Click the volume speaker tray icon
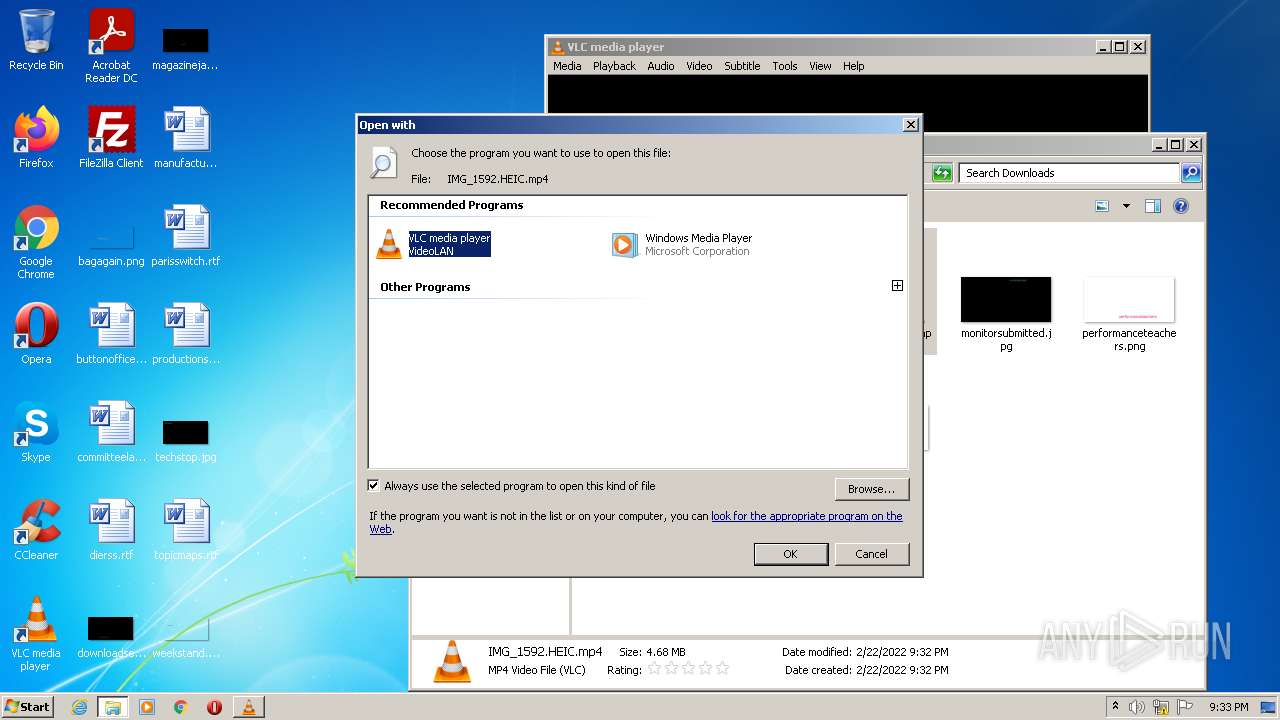Screen dimensions: 1280x720 1137,707
